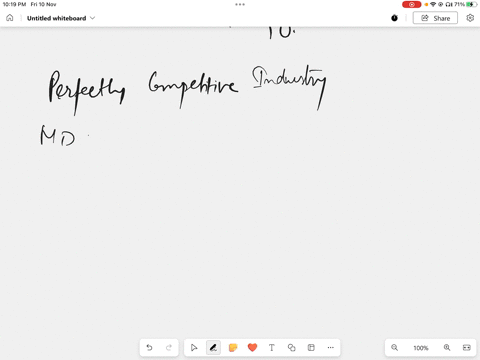
Task: Activate the Pen inking tool
Action: point(213,348)
